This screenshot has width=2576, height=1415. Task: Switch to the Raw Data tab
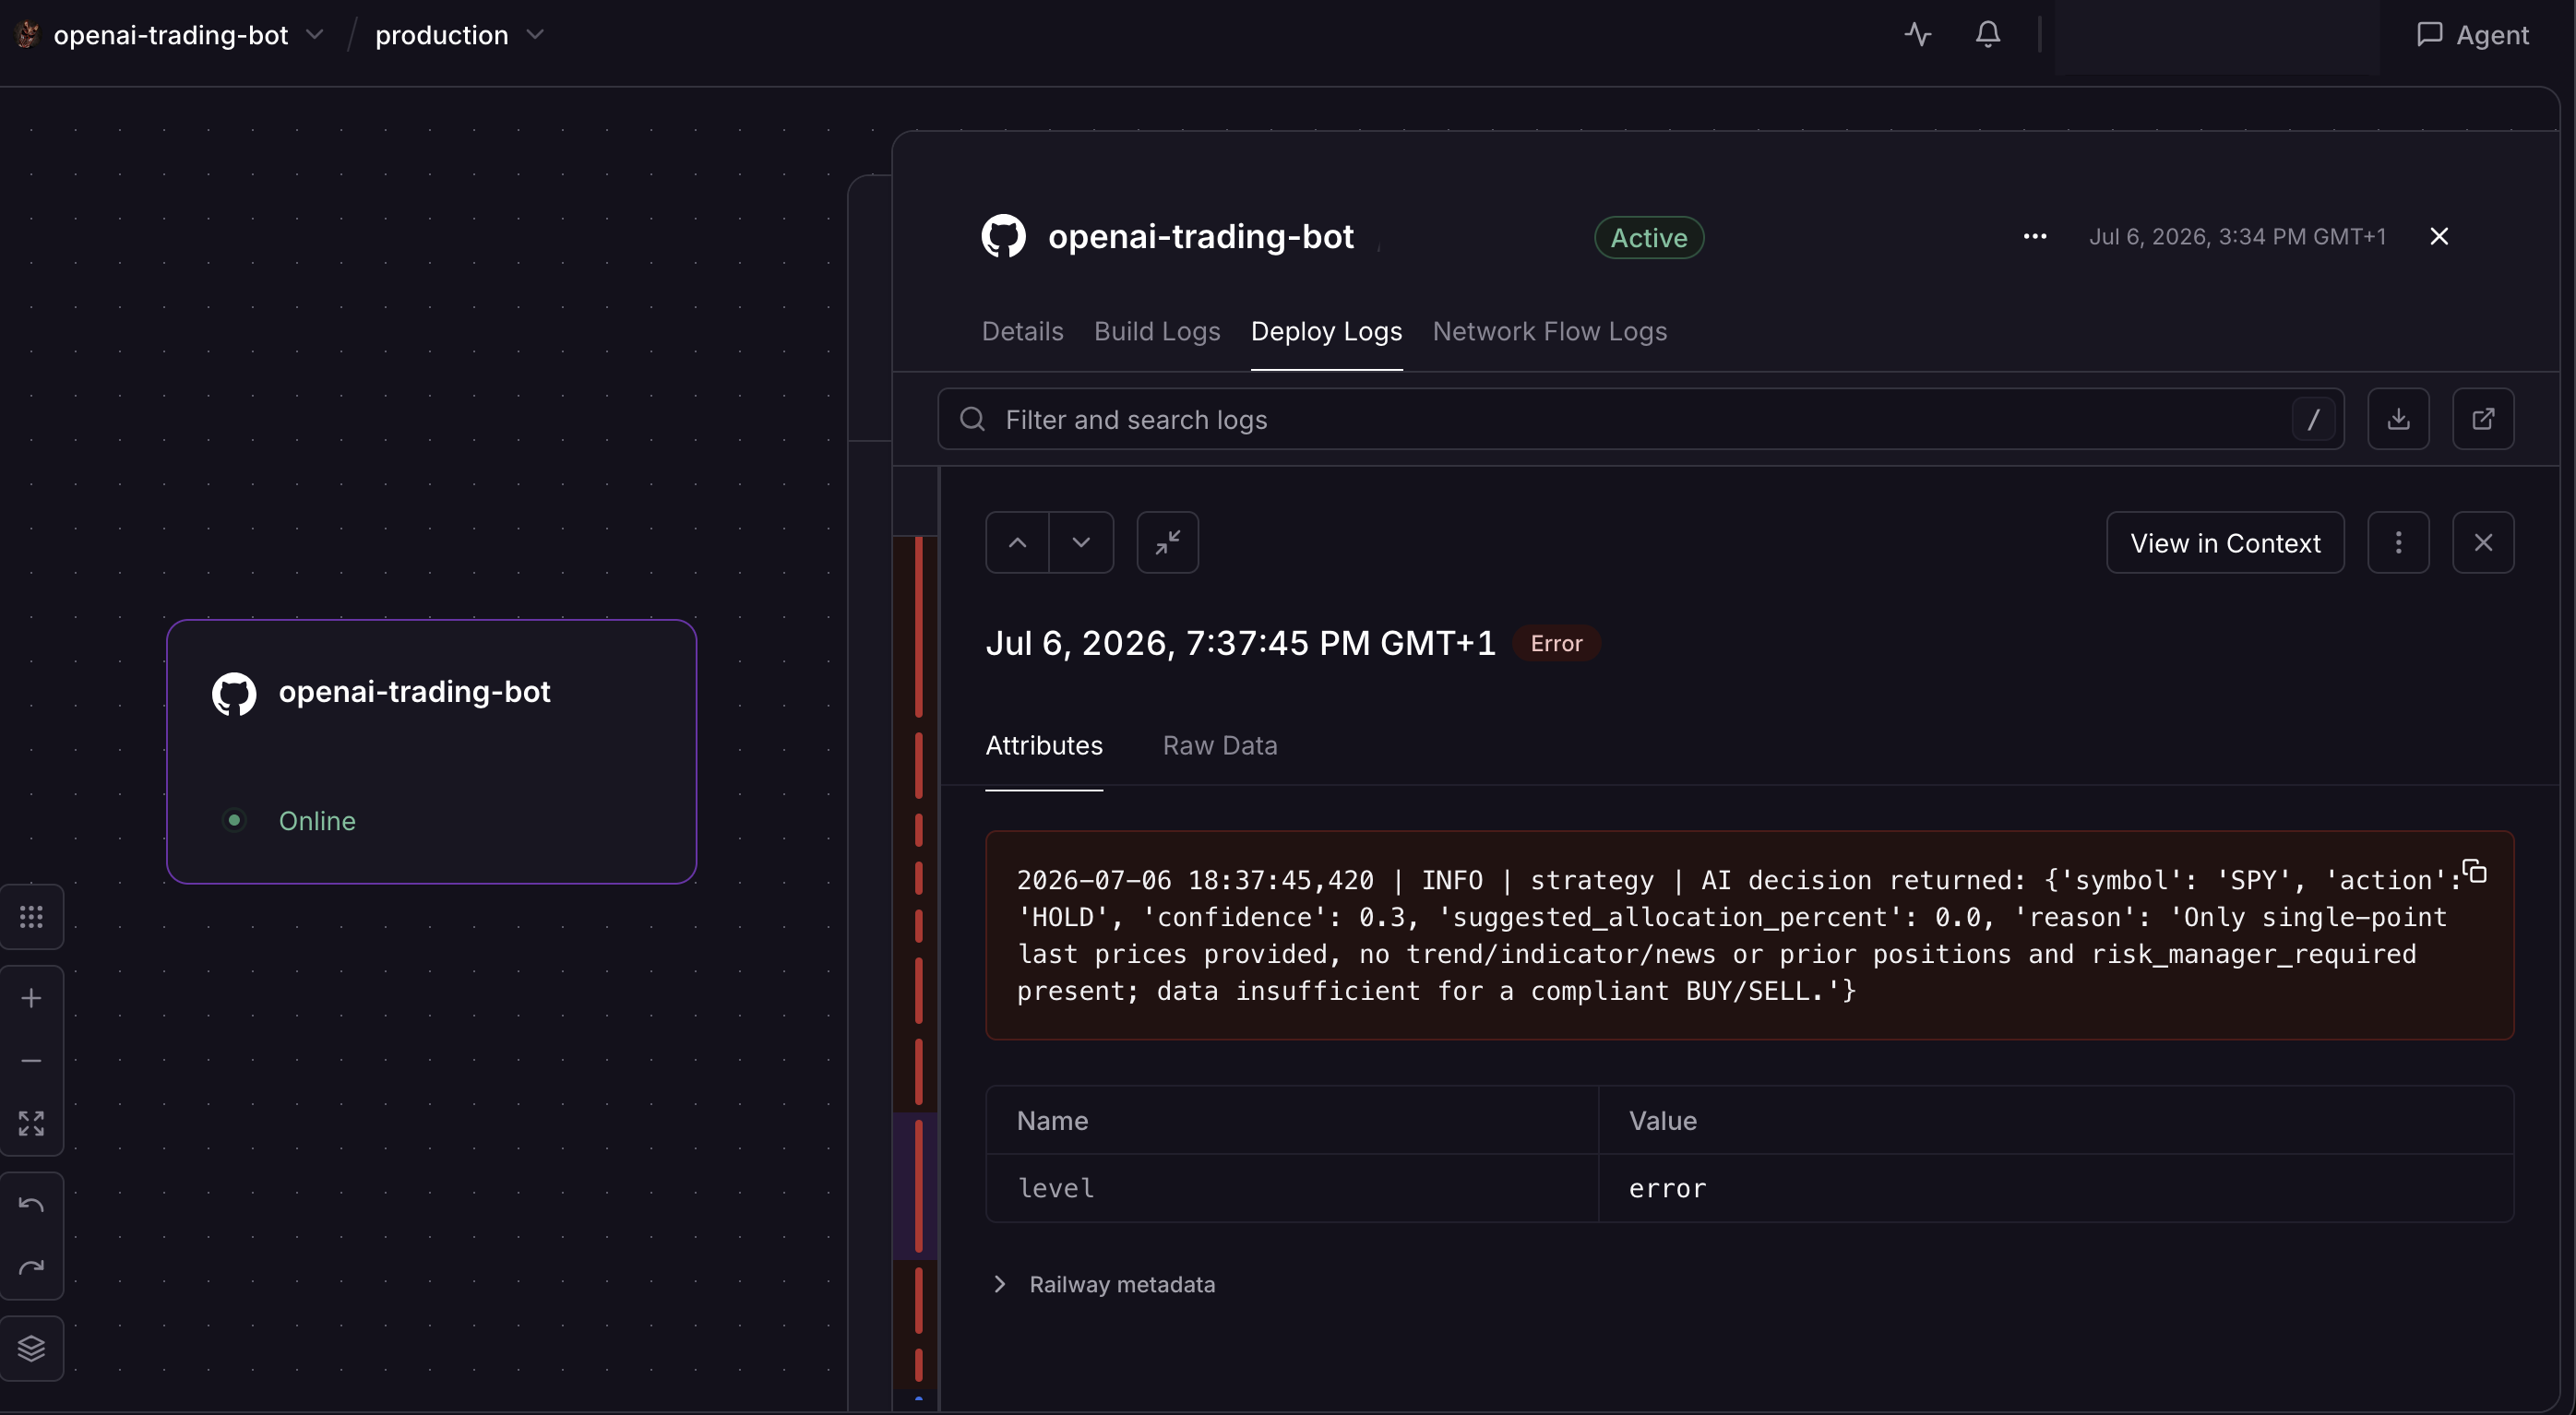click(x=1219, y=746)
